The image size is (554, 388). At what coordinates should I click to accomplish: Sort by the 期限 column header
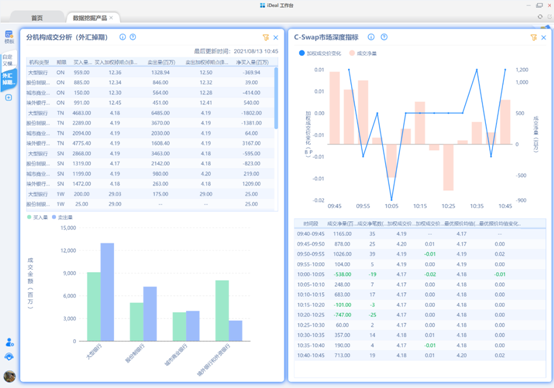tap(61, 62)
